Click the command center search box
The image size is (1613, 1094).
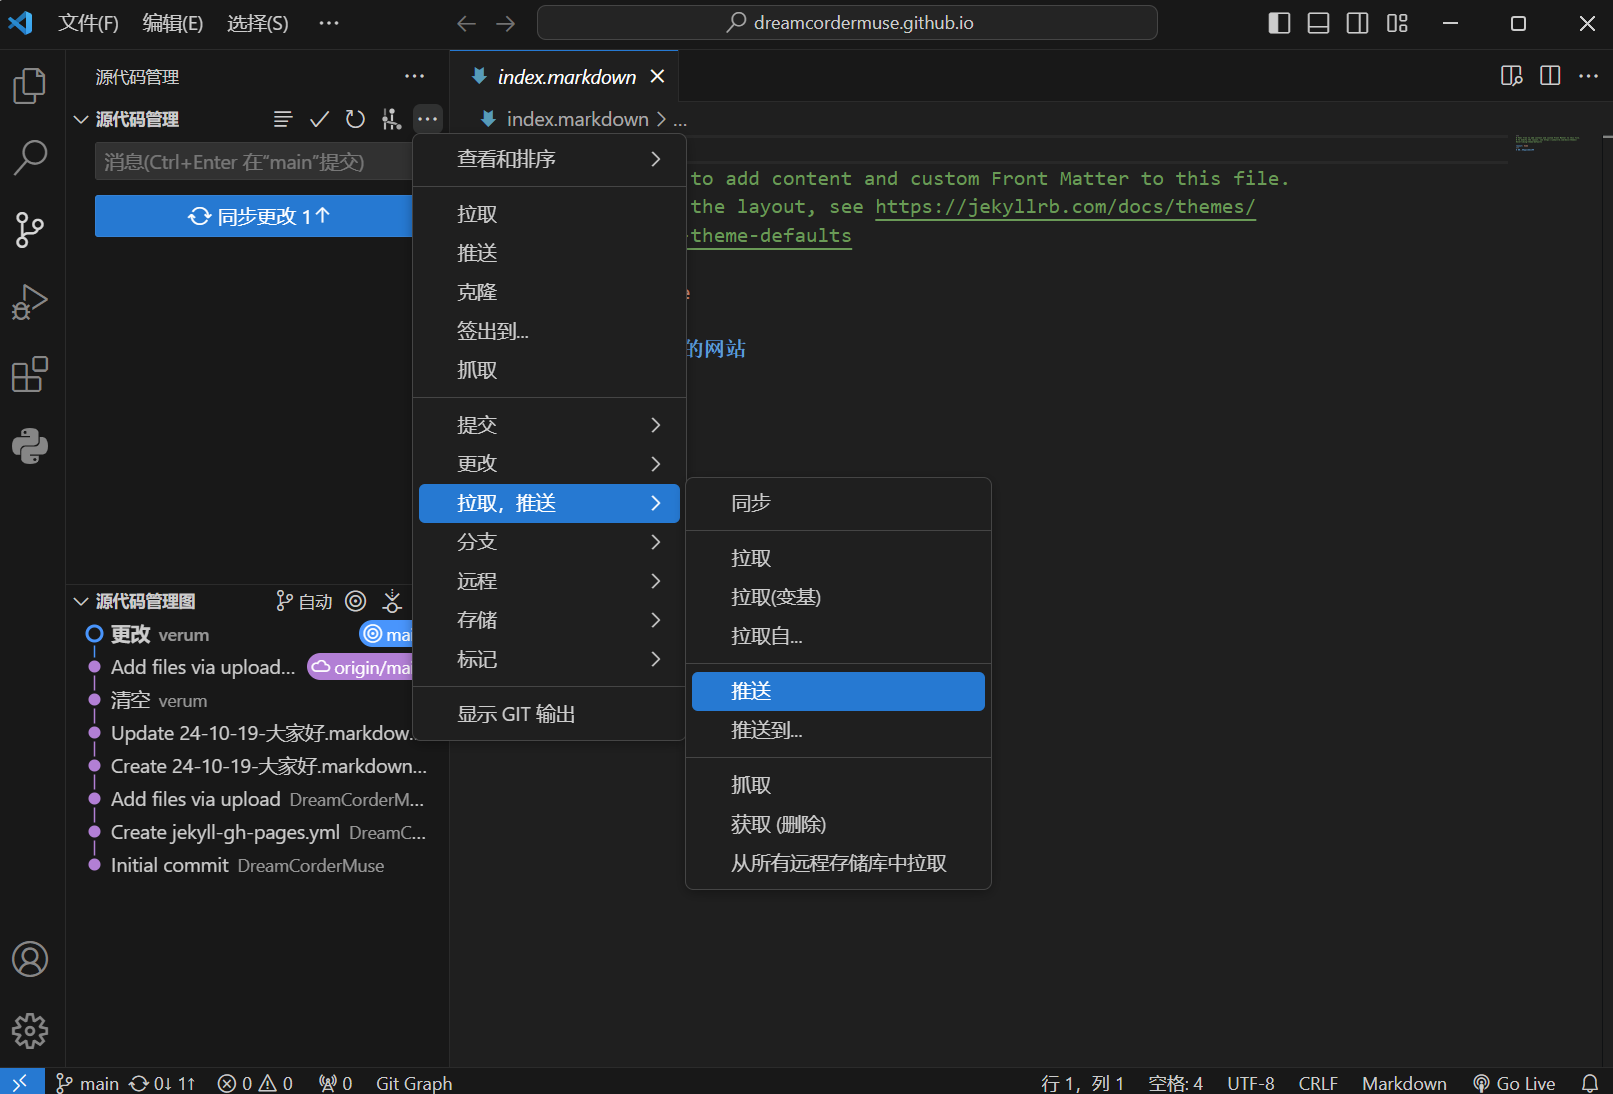point(847,23)
